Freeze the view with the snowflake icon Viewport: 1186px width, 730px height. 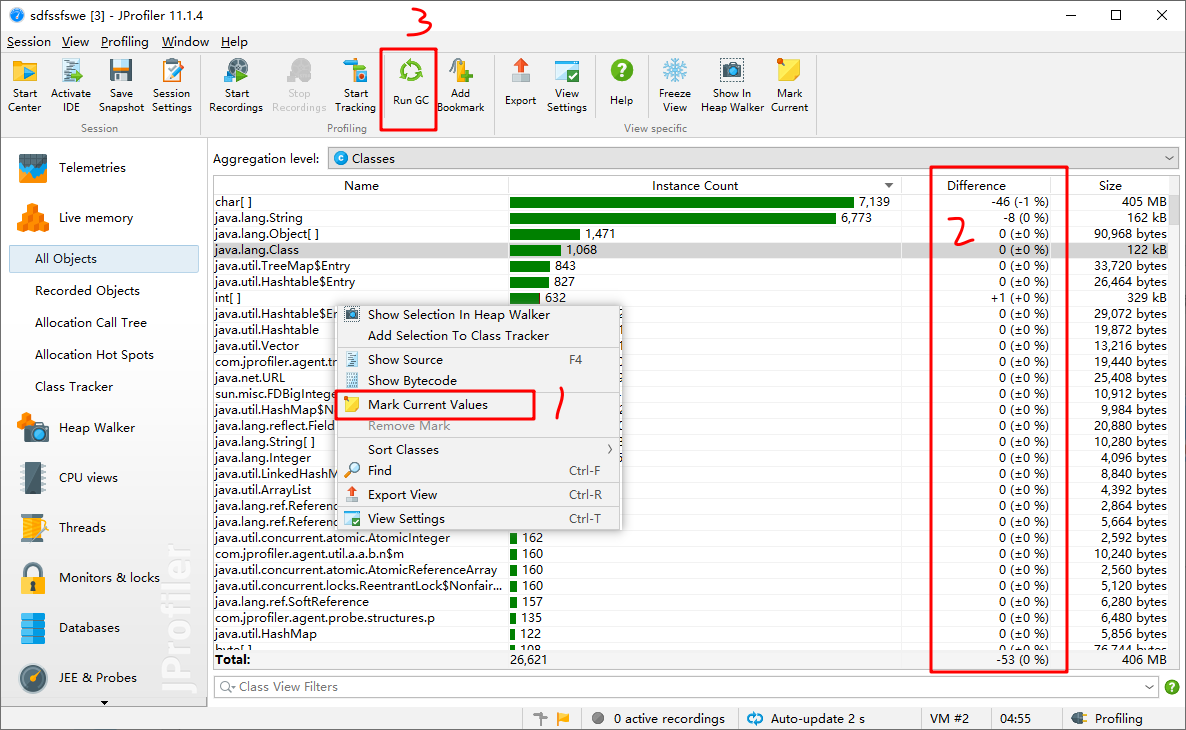(675, 85)
